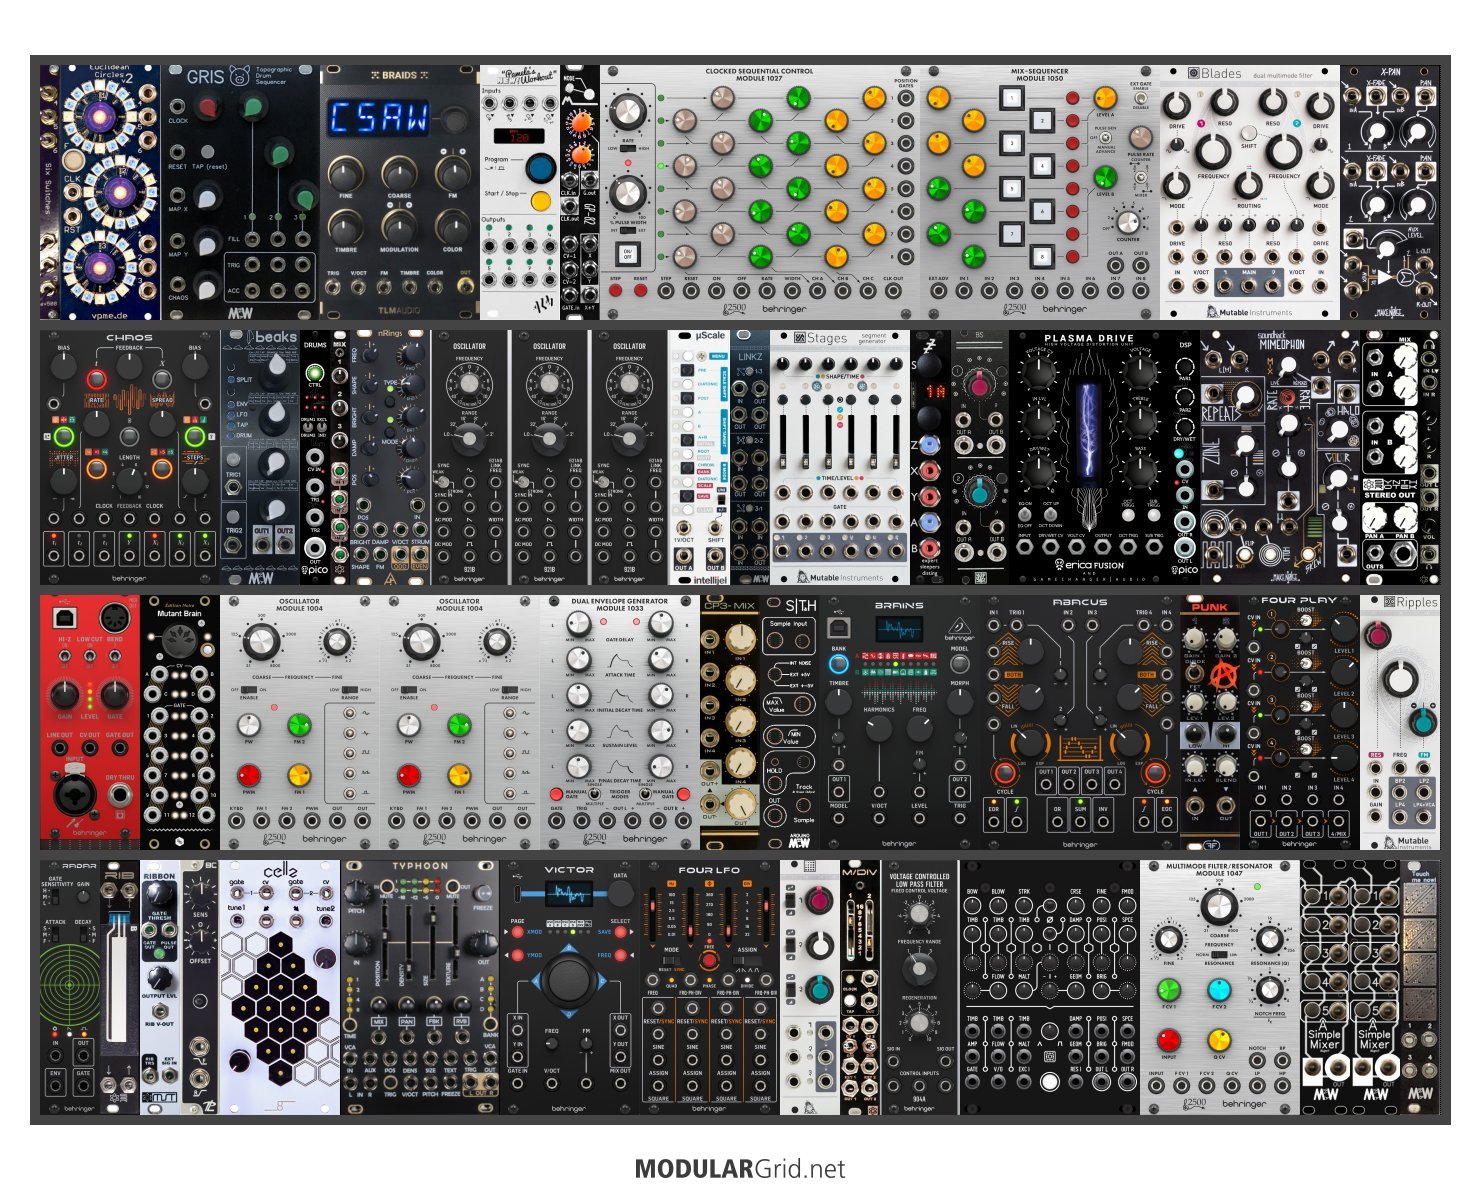
Task: Click the BRAINS waveform display screen
Action: coord(899,631)
